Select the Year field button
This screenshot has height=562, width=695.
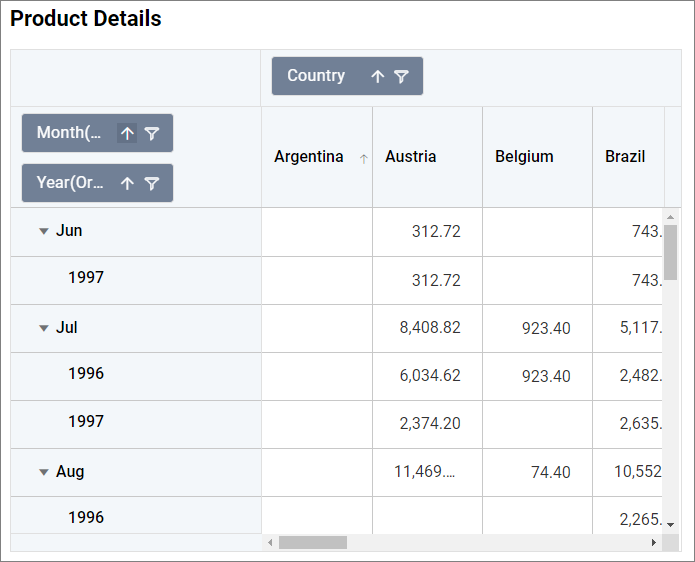(69, 183)
